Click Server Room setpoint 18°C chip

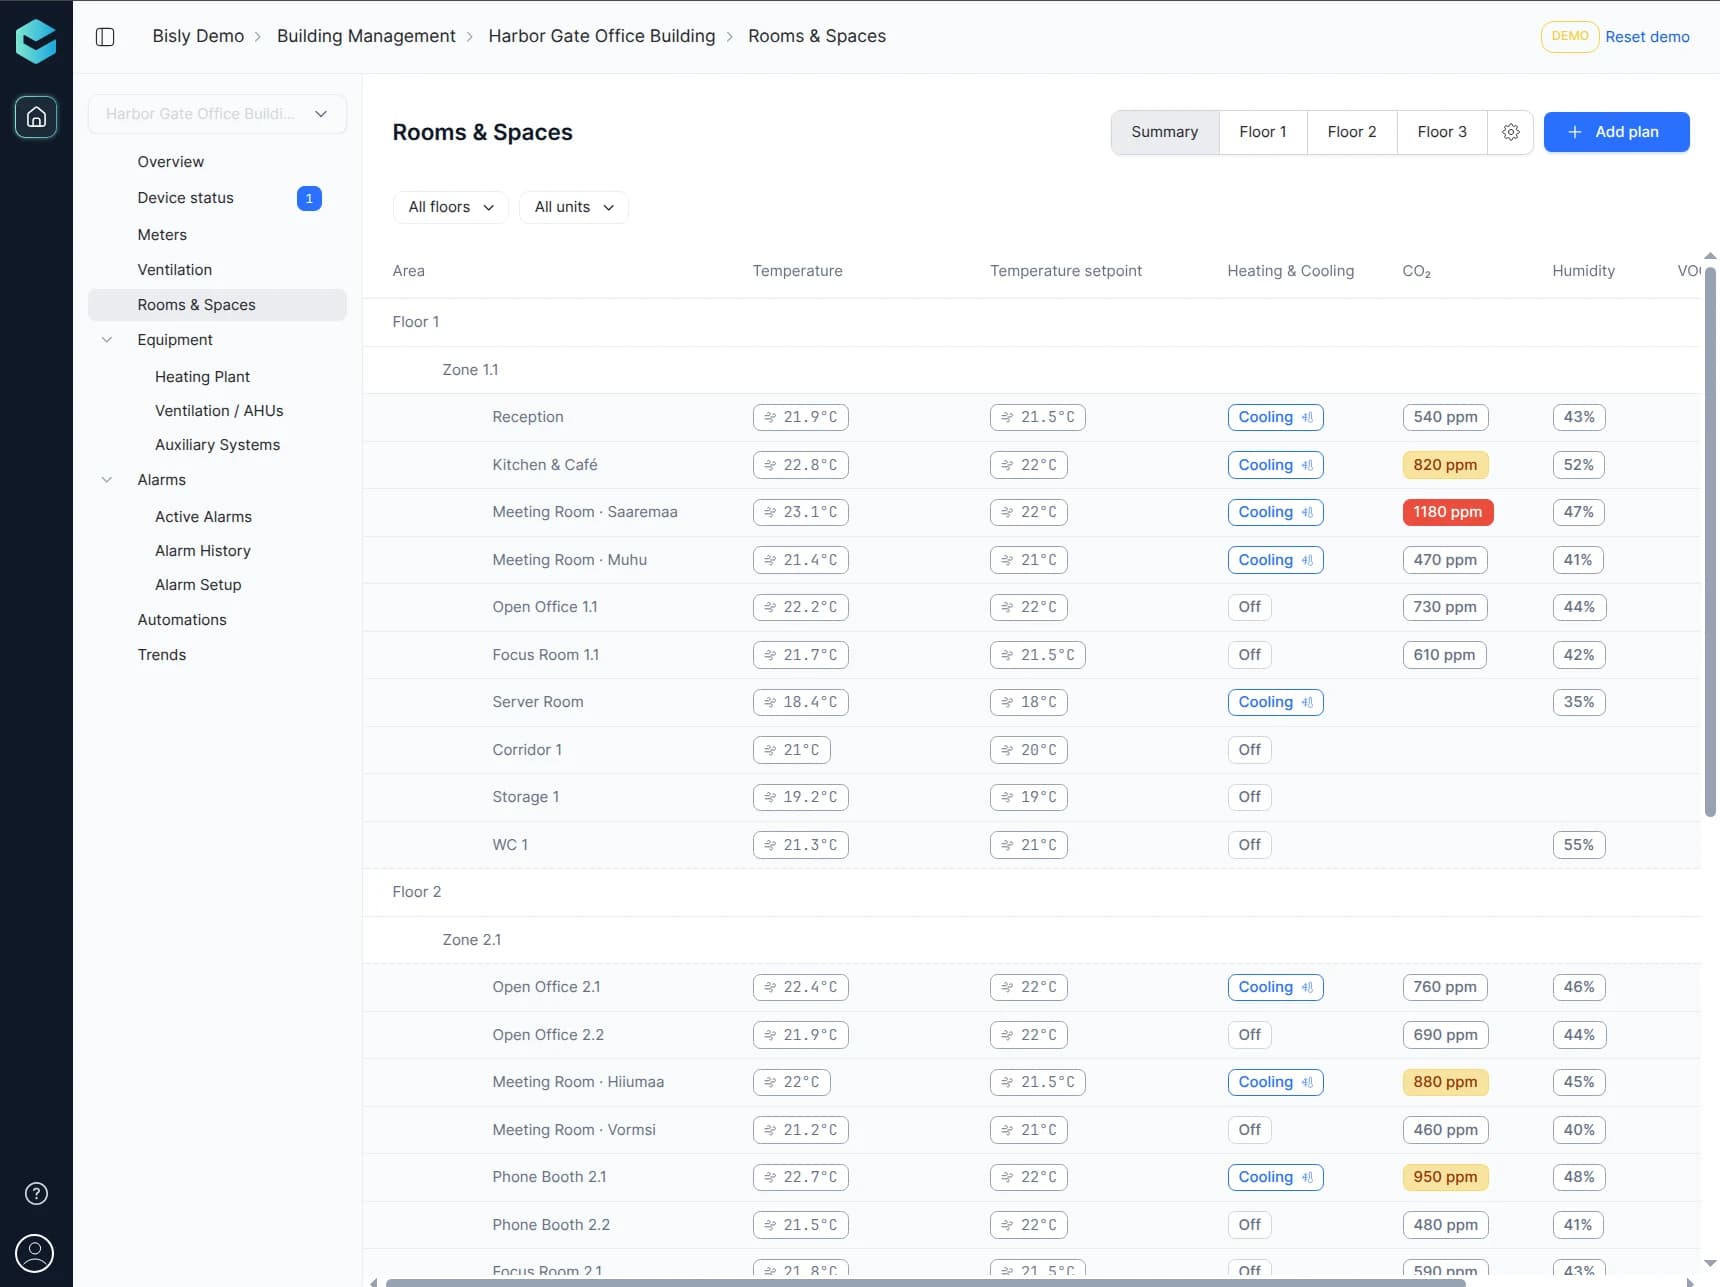click(x=1028, y=702)
